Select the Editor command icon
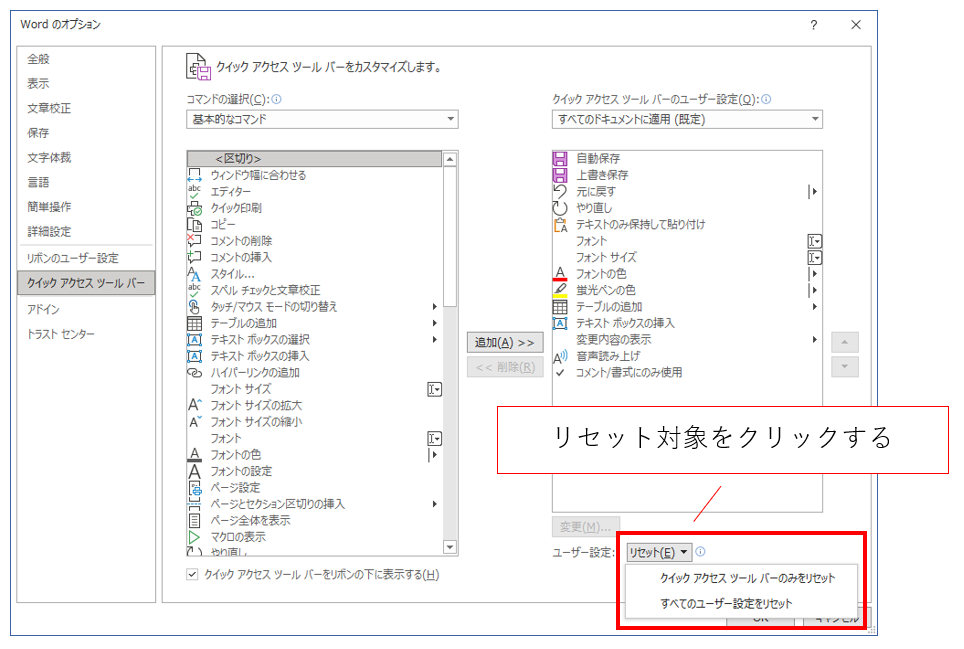 (x=195, y=191)
